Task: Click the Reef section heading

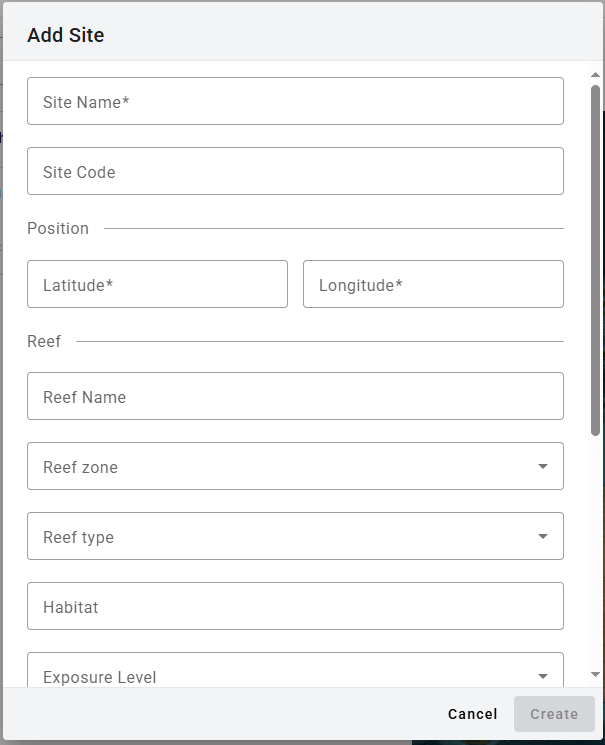Action: [44, 341]
